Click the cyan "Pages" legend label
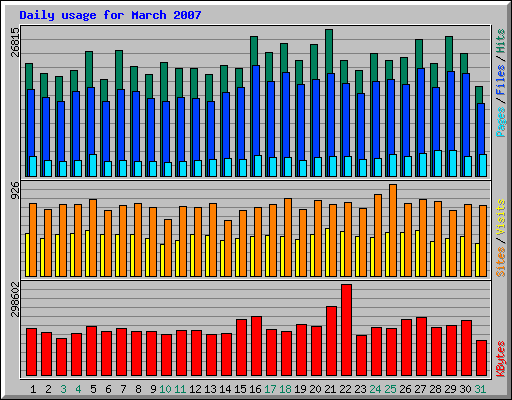This screenshot has width=512, height=400. tap(501, 122)
